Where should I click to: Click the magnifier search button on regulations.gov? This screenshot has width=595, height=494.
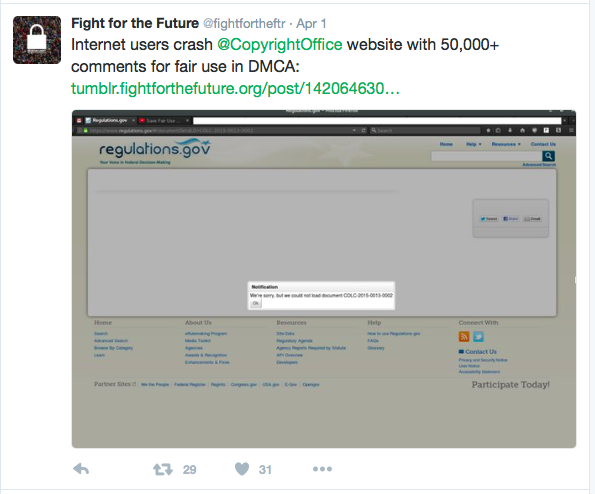click(549, 156)
